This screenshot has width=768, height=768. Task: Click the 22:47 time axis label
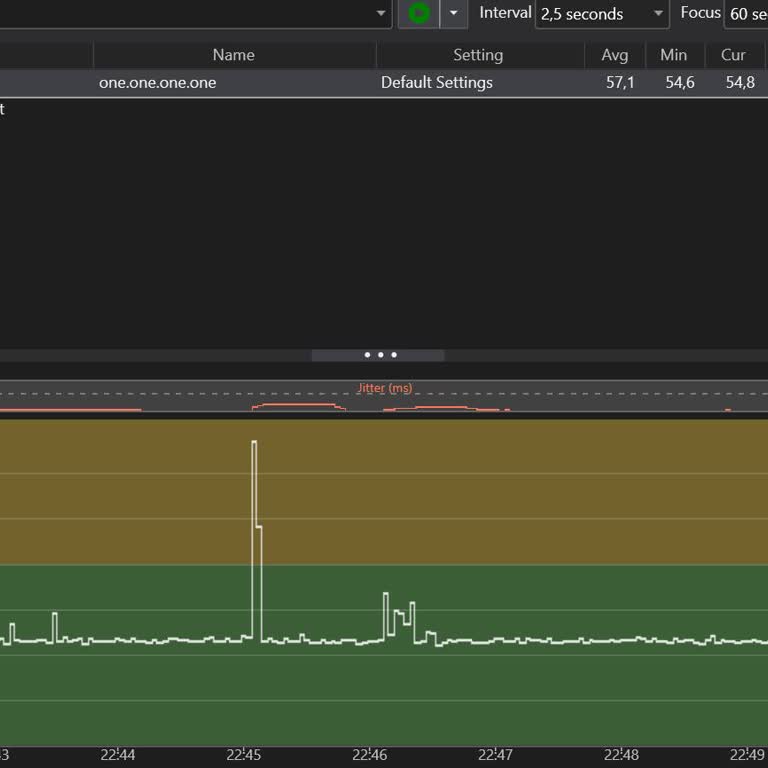click(495, 755)
